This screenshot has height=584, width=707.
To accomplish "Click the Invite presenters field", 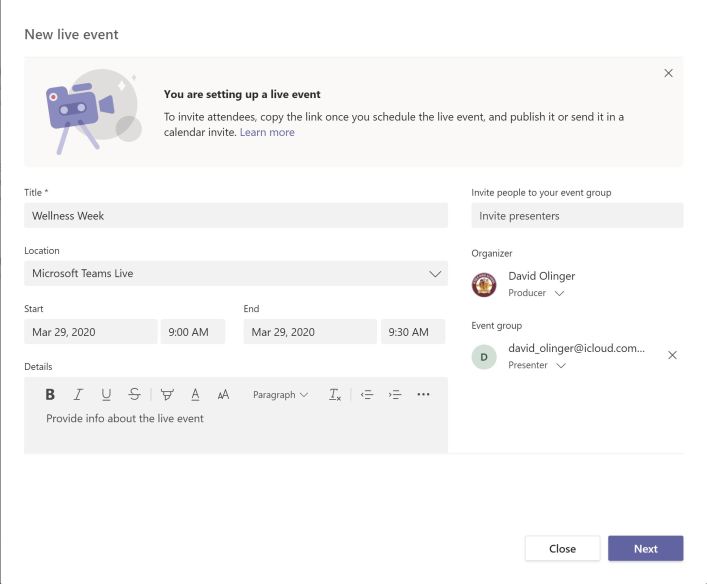I will (577, 216).
